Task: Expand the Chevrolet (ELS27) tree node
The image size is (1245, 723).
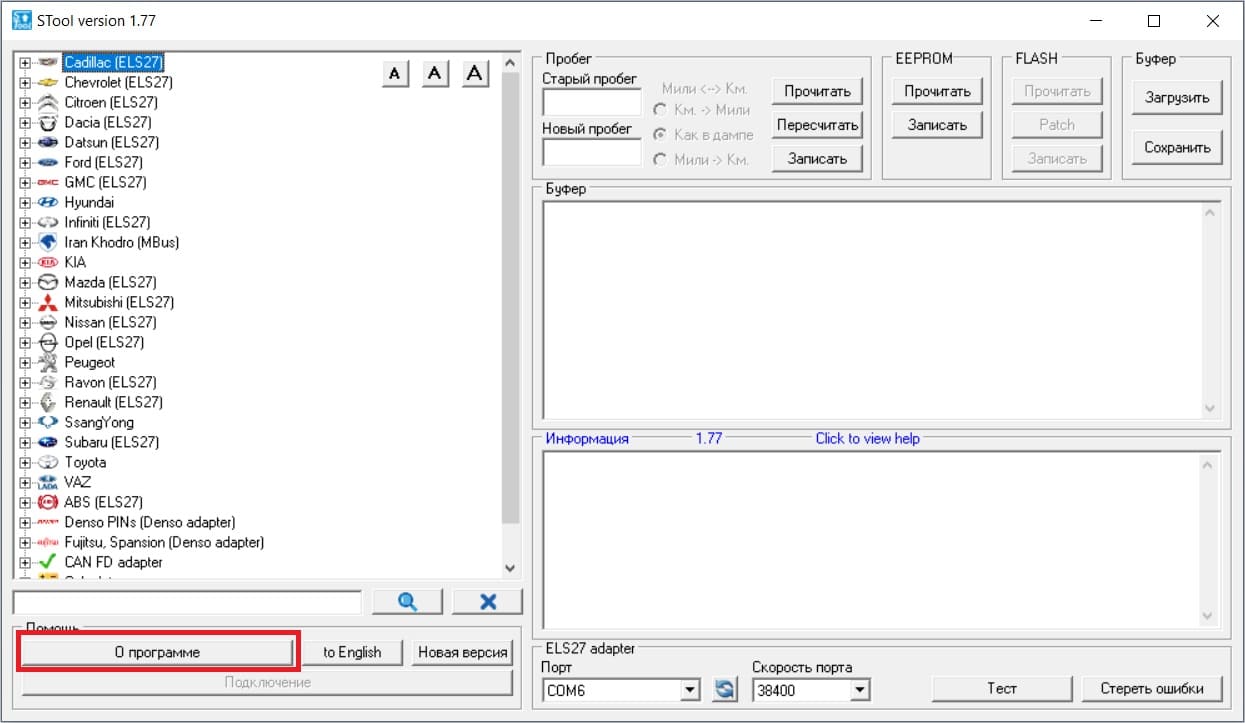Action: coord(25,82)
